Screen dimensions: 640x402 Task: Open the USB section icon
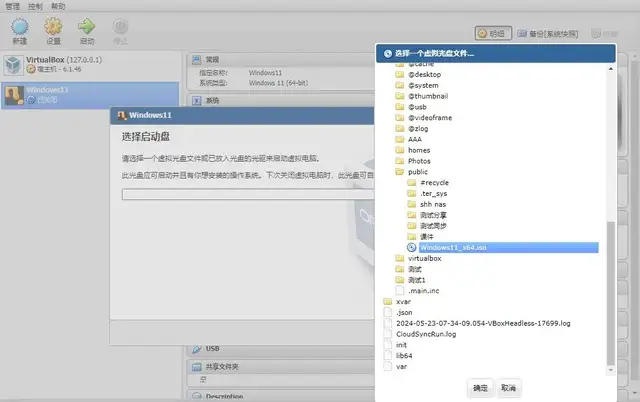(197, 349)
